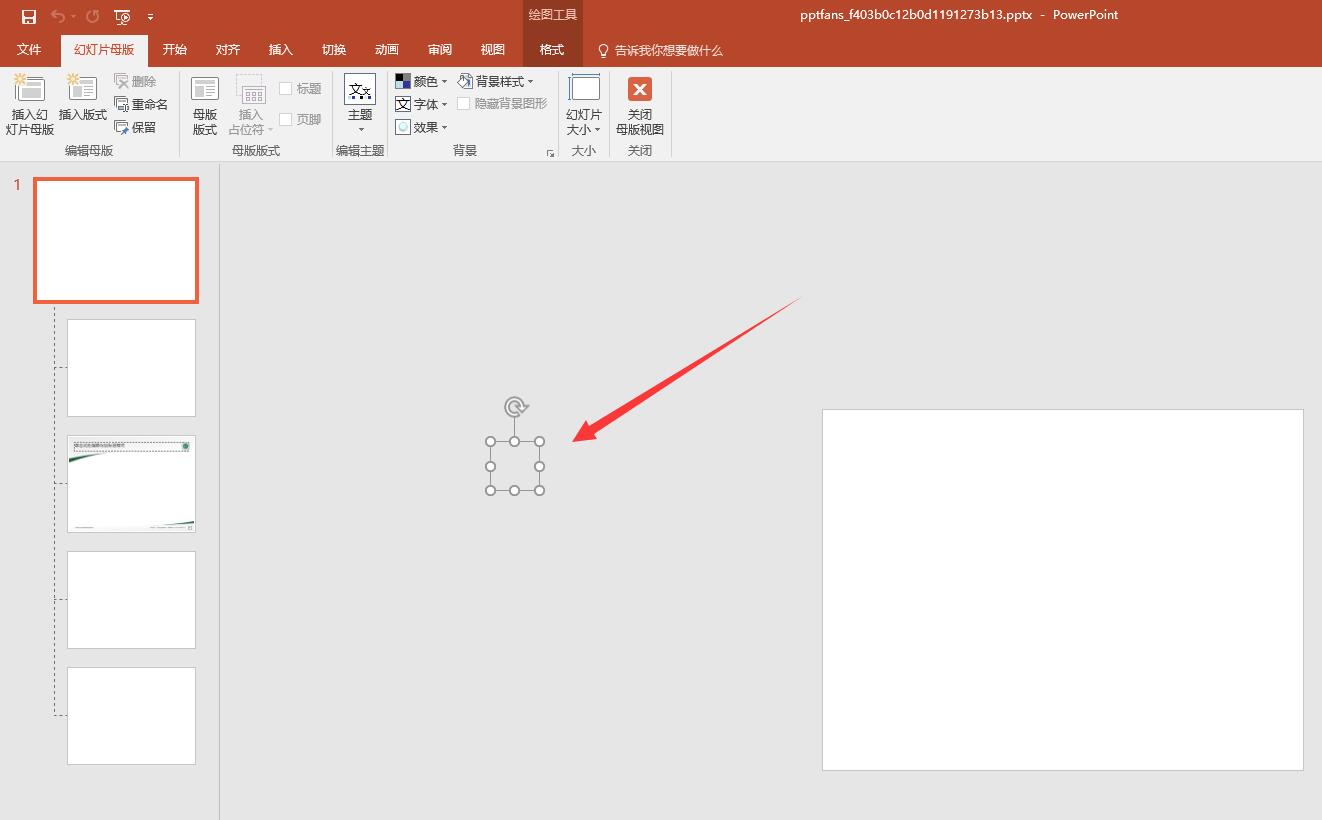The width and height of the screenshot is (1322, 820).
Task: Open the Master Layout button
Action: coord(205,105)
